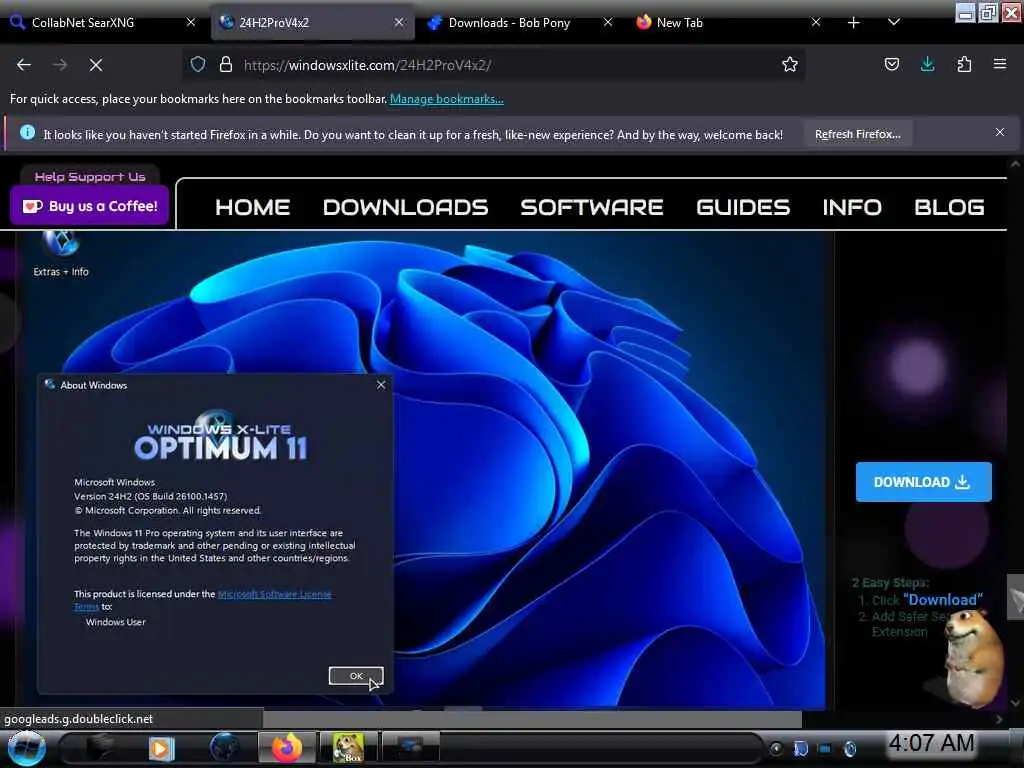Dismiss the Firefox refresh notification bar
1024x768 pixels.
999,133
